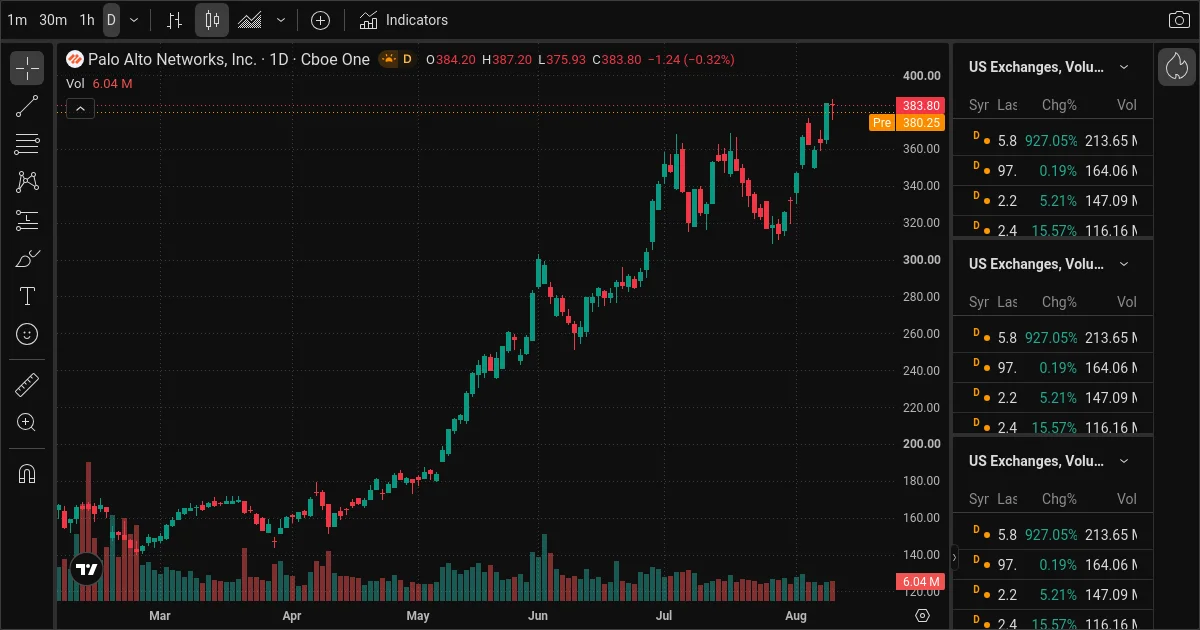Open chart settings gear near price scale
This screenshot has width=1200, height=630.
923,615
